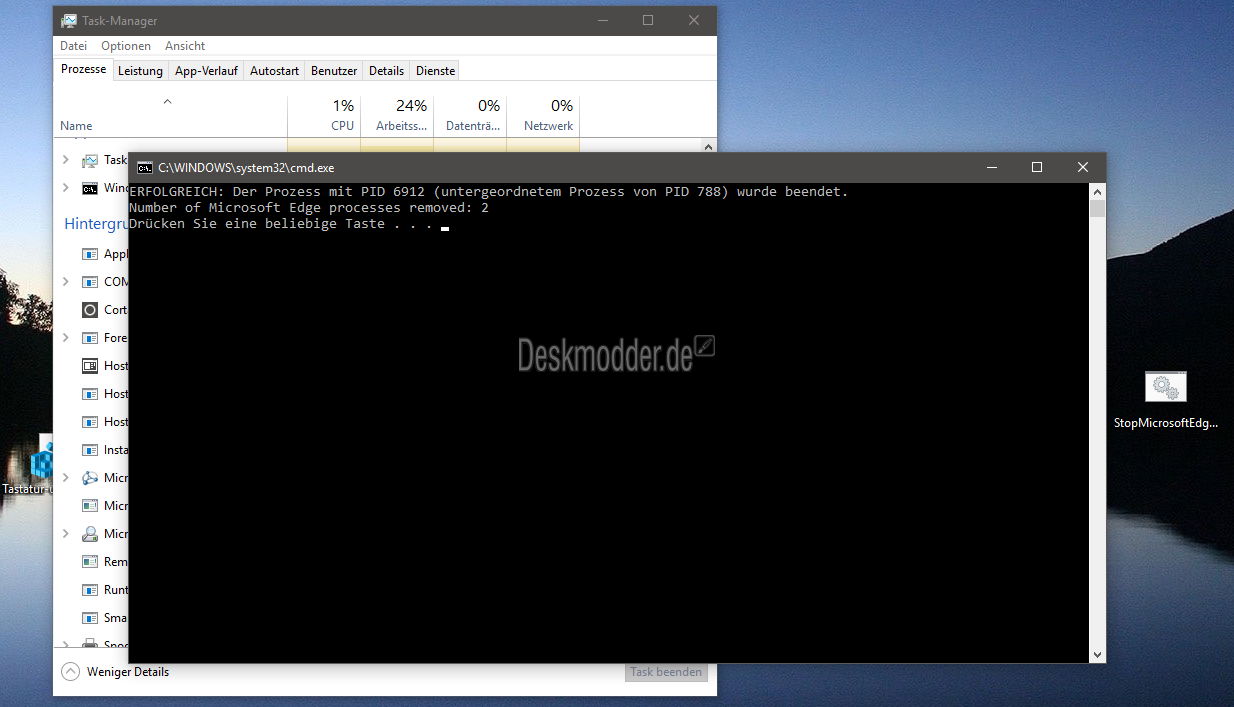Click the 'Hintergru' group heading
The width and height of the screenshot is (1234, 707).
coord(97,224)
